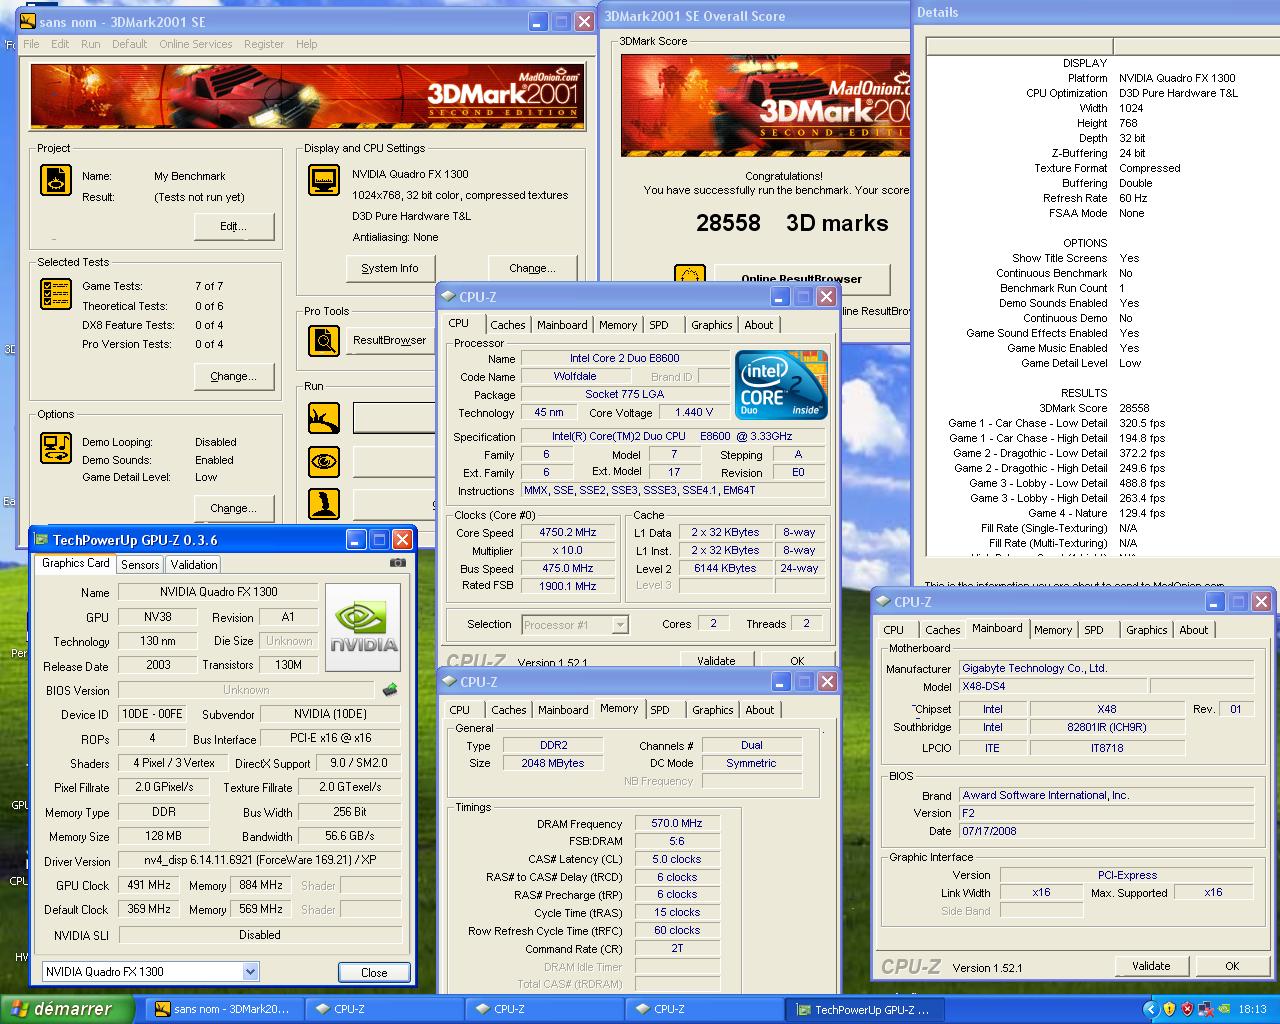This screenshot has height=1024, width=1280.
Task: Click Validate in CPU-Z Mainboard window
Action: [1151, 966]
